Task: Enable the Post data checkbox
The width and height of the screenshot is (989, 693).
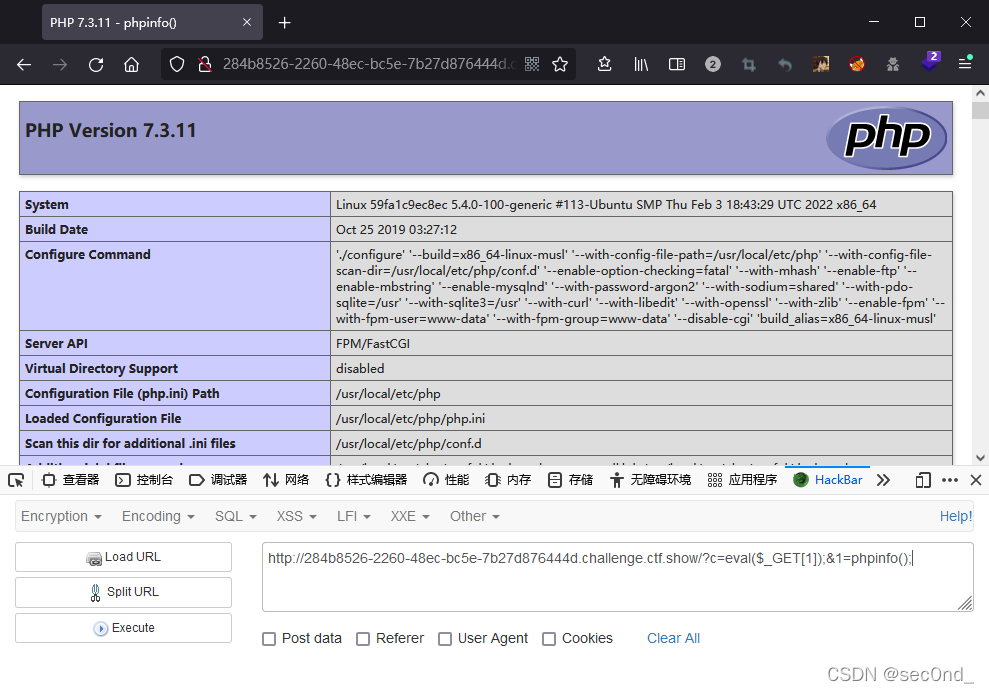Action: tap(269, 639)
